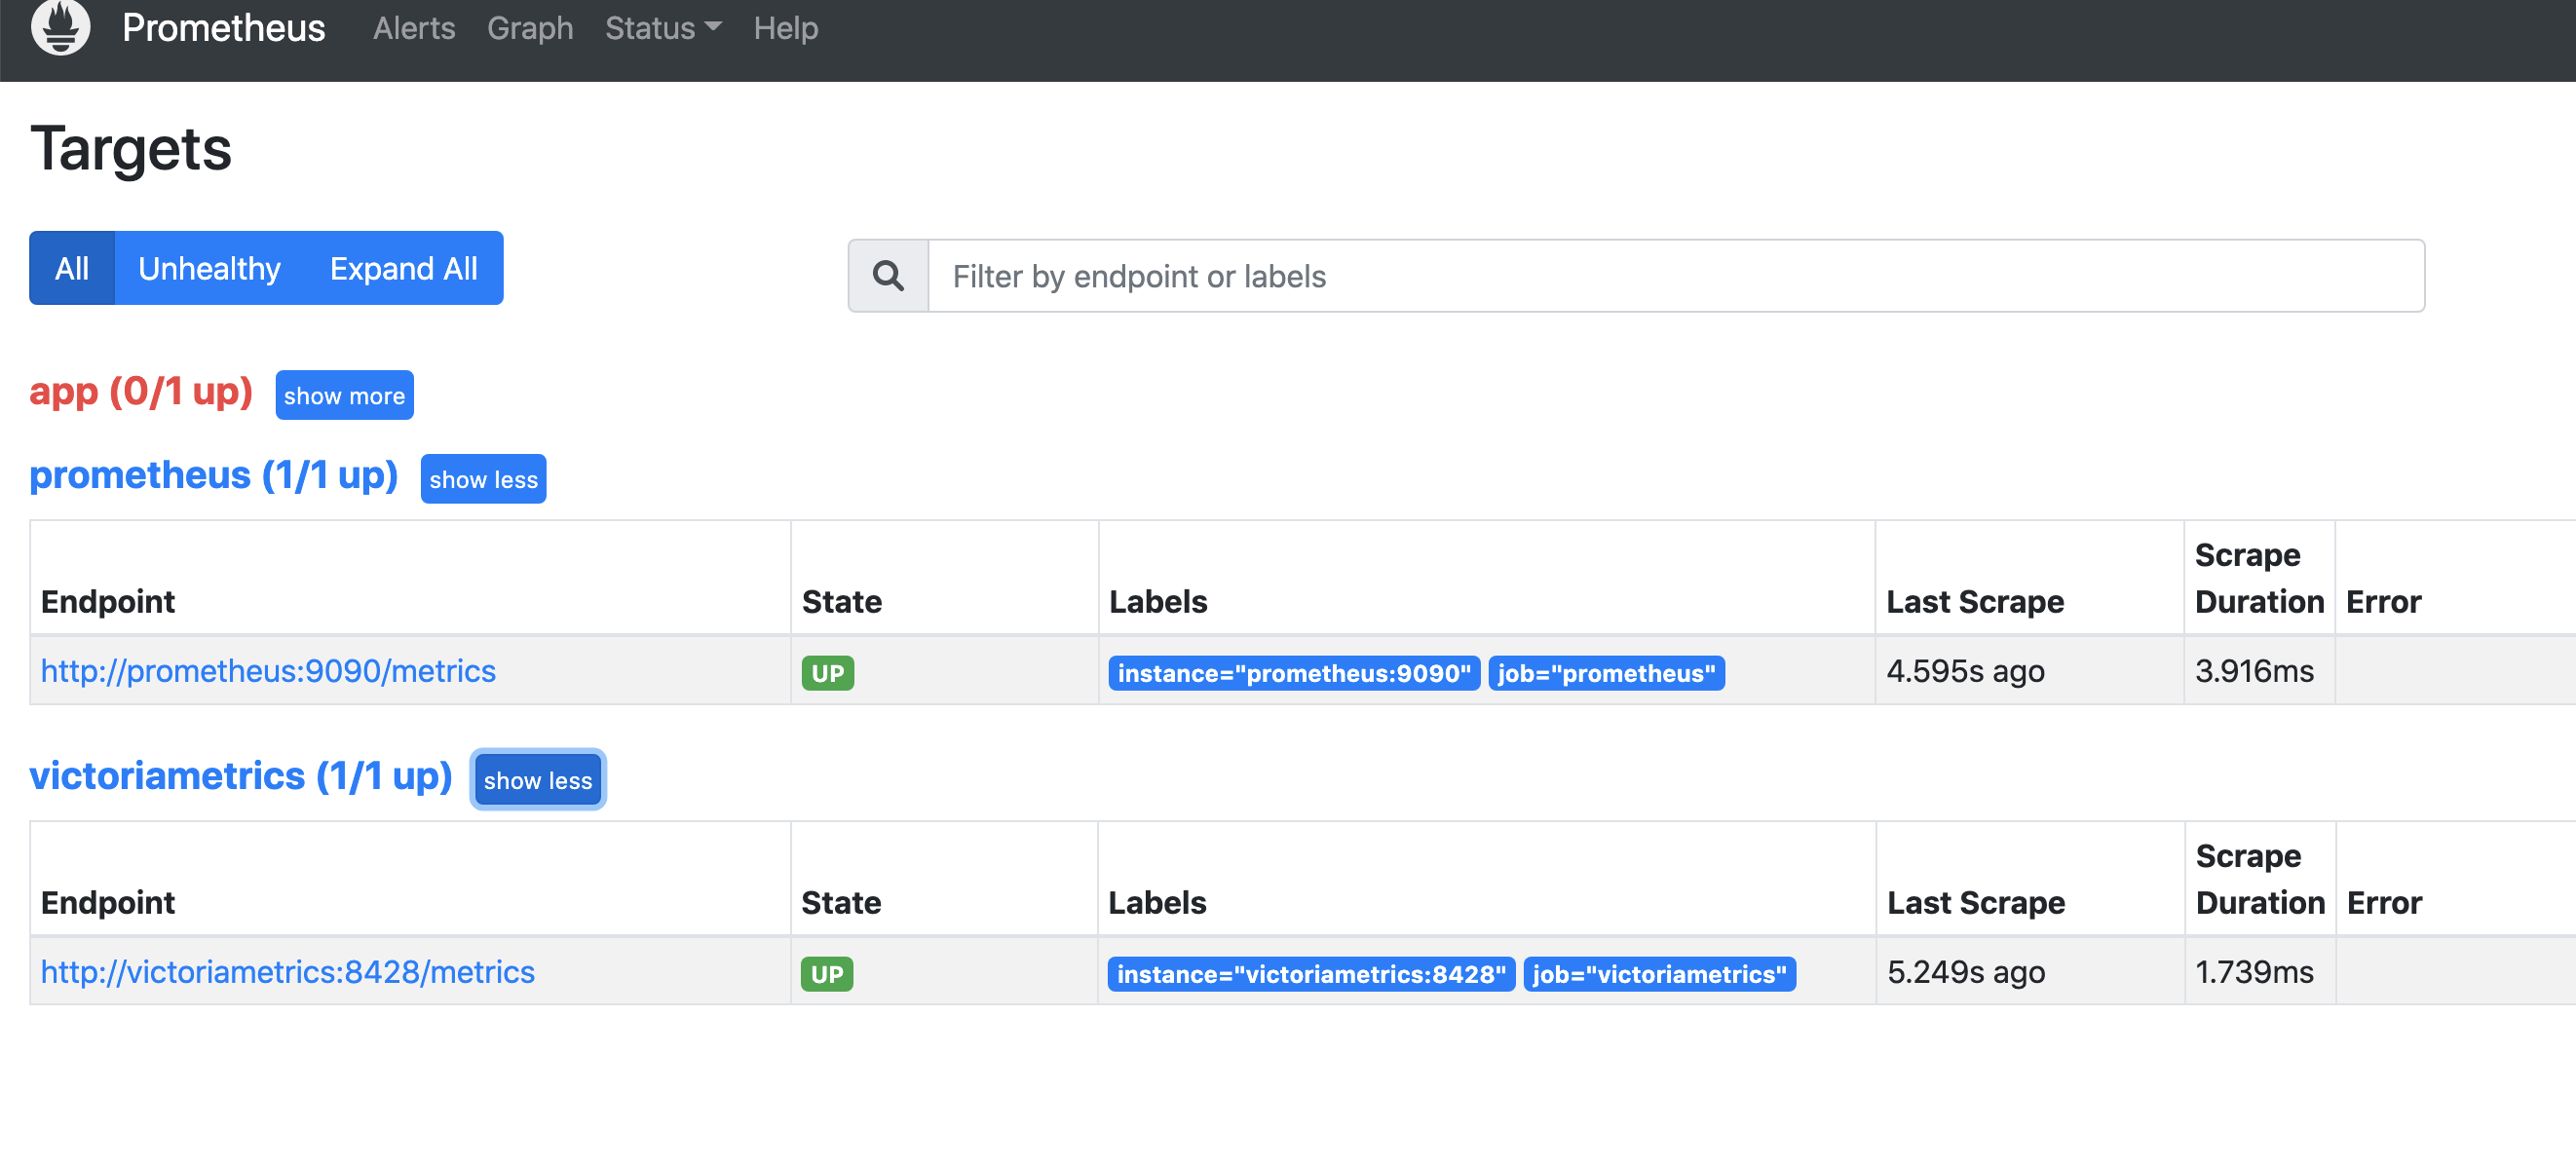Click the instance="victoriametrics:8428" label
Screen dimensions: 2576x1167
tap(1311, 974)
